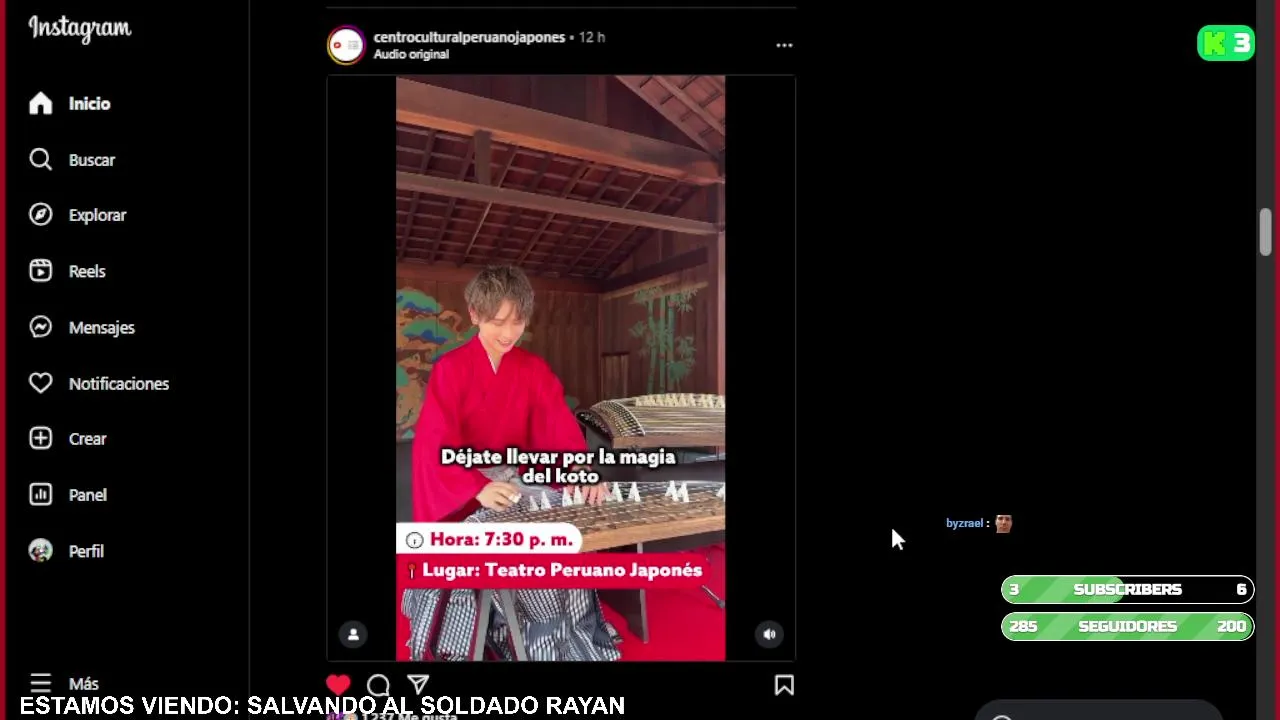Open the Inicio home icon

[x=40, y=104]
